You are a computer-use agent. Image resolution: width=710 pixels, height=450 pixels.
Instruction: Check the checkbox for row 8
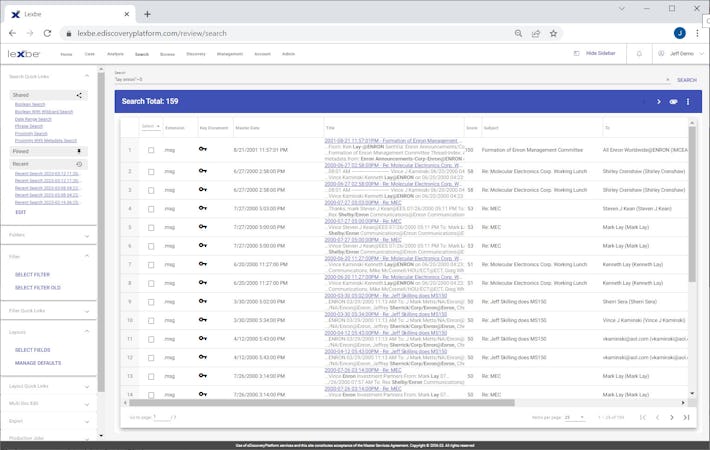tap(151, 283)
